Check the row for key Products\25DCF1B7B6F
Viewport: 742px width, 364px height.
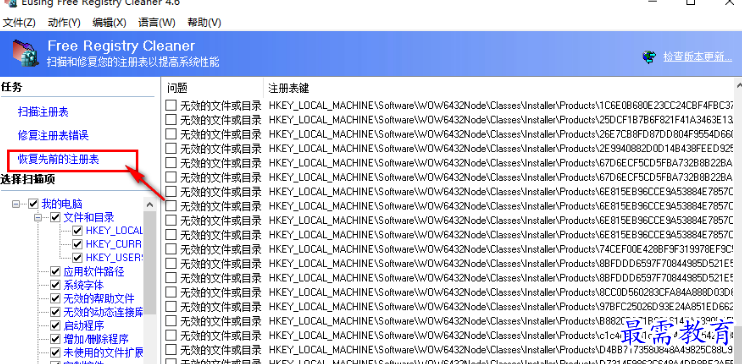coord(171,119)
